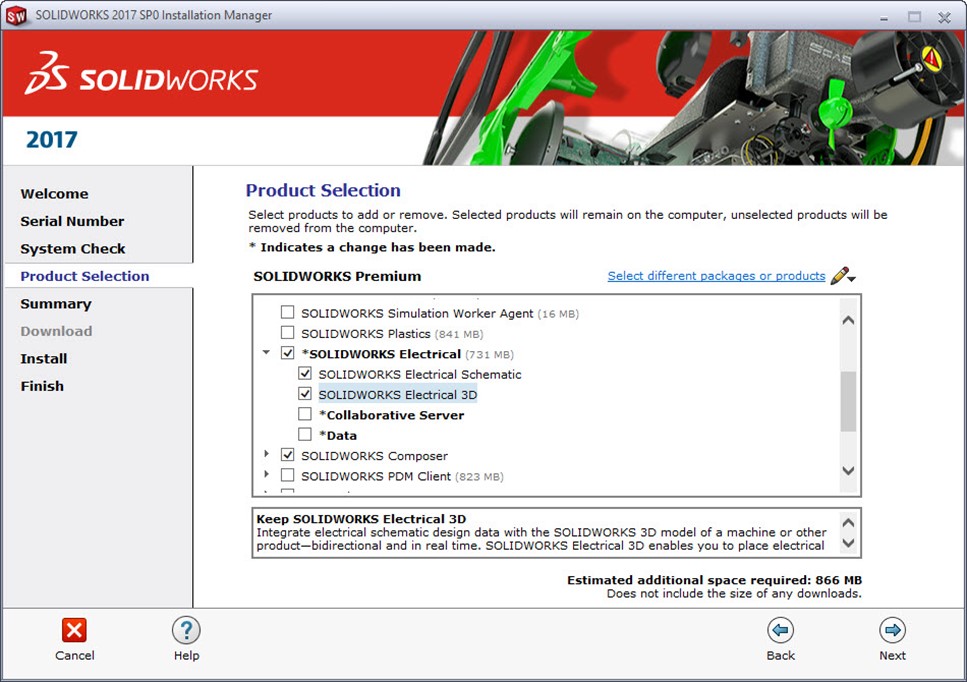Click the product list scrollbar thumb
967x682 pixels.
(848, 401)
